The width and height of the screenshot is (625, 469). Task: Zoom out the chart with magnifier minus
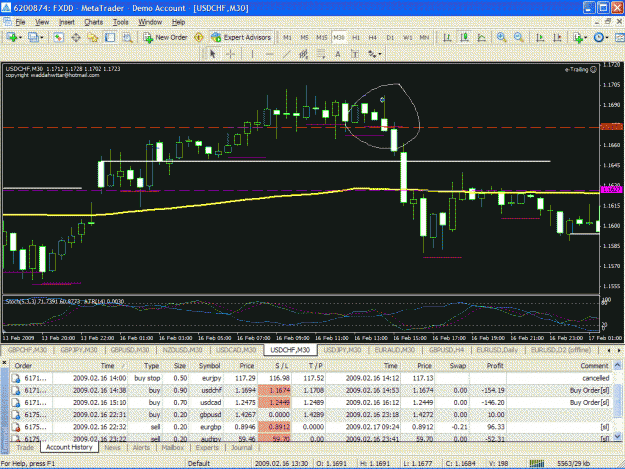(519, 37)
